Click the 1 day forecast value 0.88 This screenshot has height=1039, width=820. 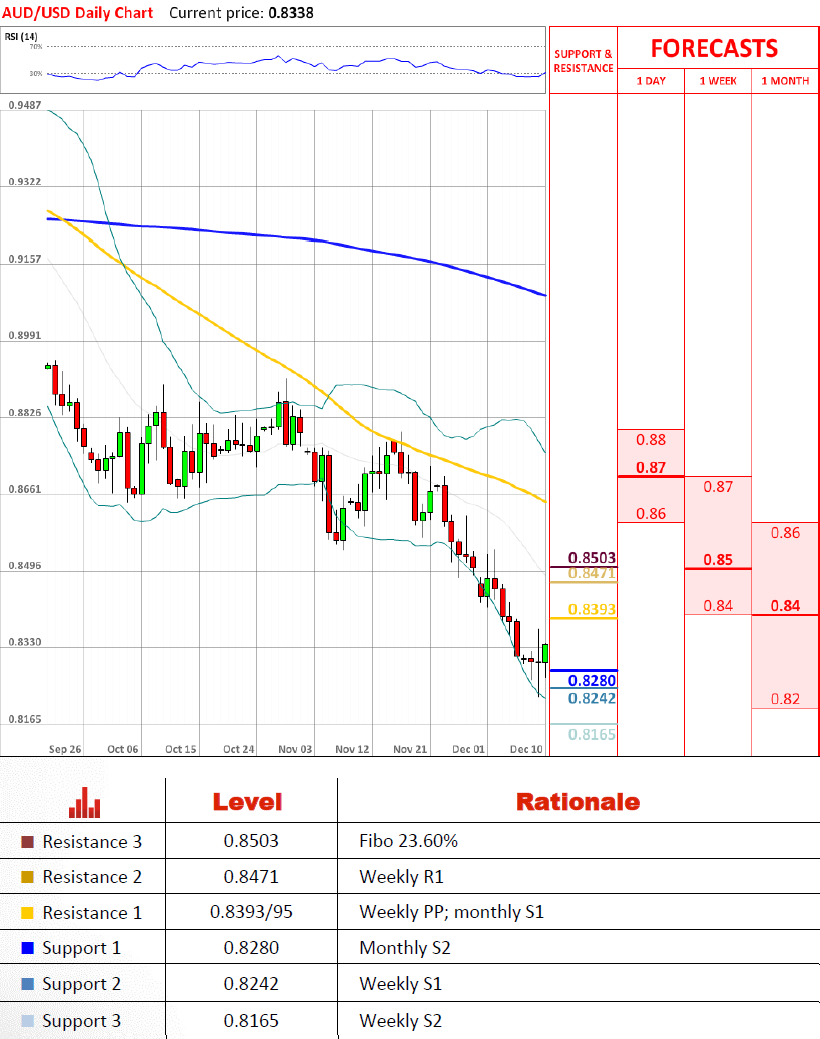click(x=650, y=440)
